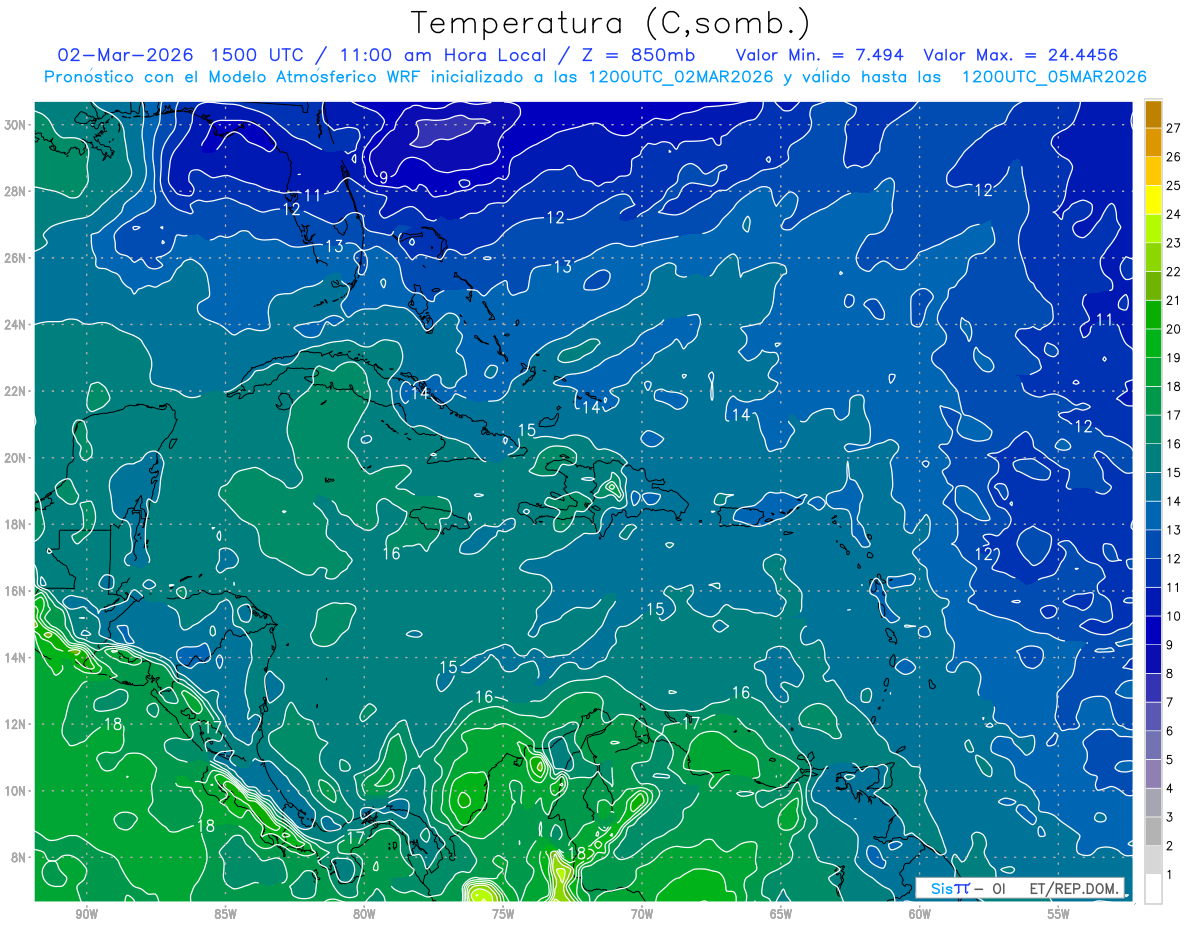
Task: Click the white bottom swatch below 1 on the color scale
Action: coord(1153,889)
